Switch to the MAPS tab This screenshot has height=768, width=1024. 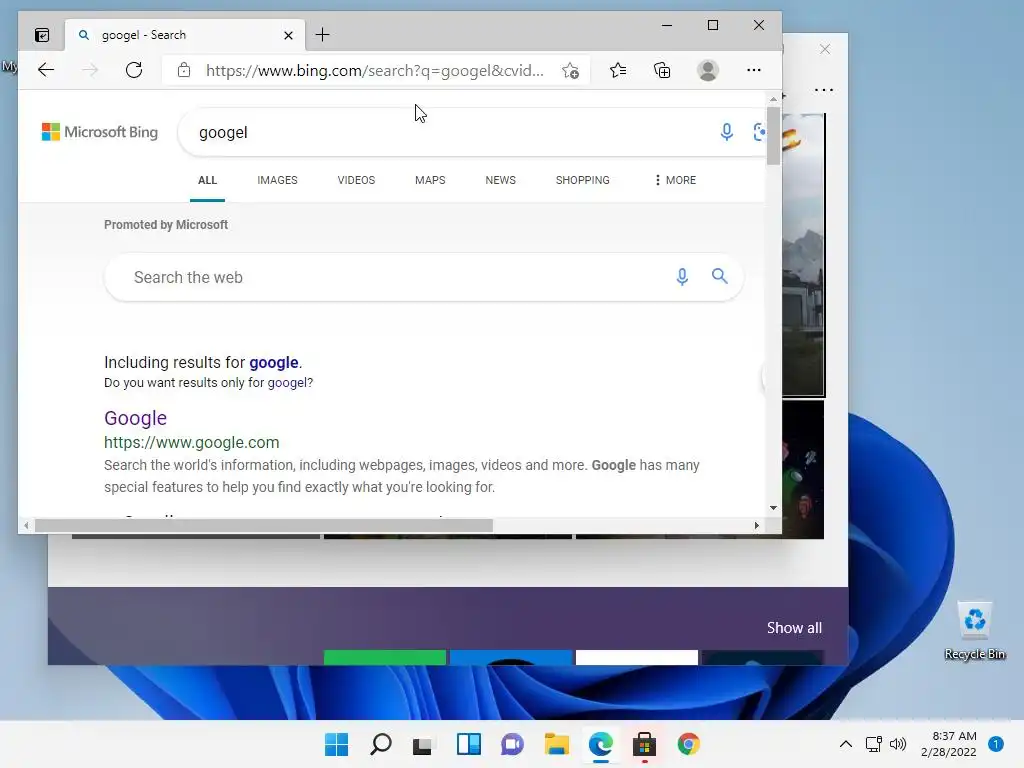[430, 180]
